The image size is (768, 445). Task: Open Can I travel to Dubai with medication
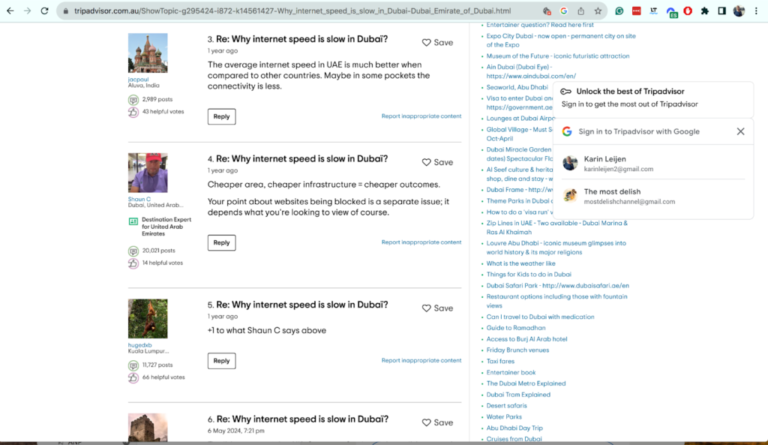coord(540,317)
